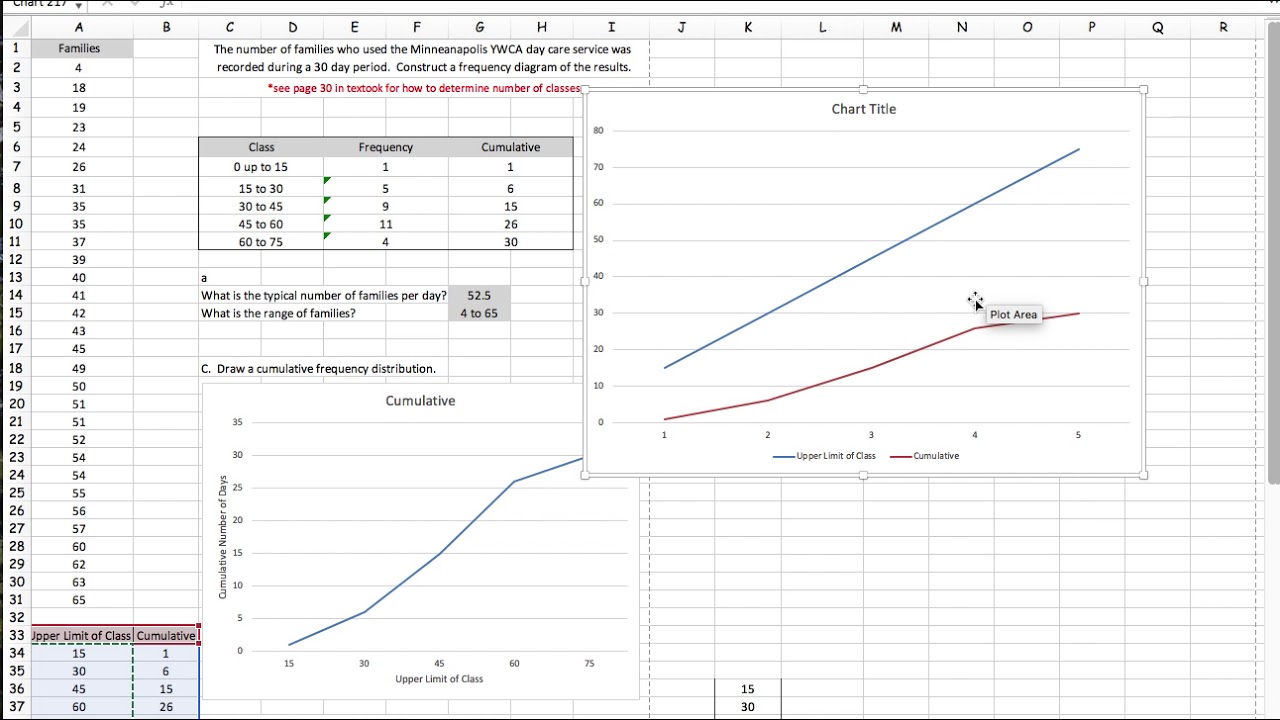Select the cell containing 65 in column A

pyautogui.click(x=79, y=600)
